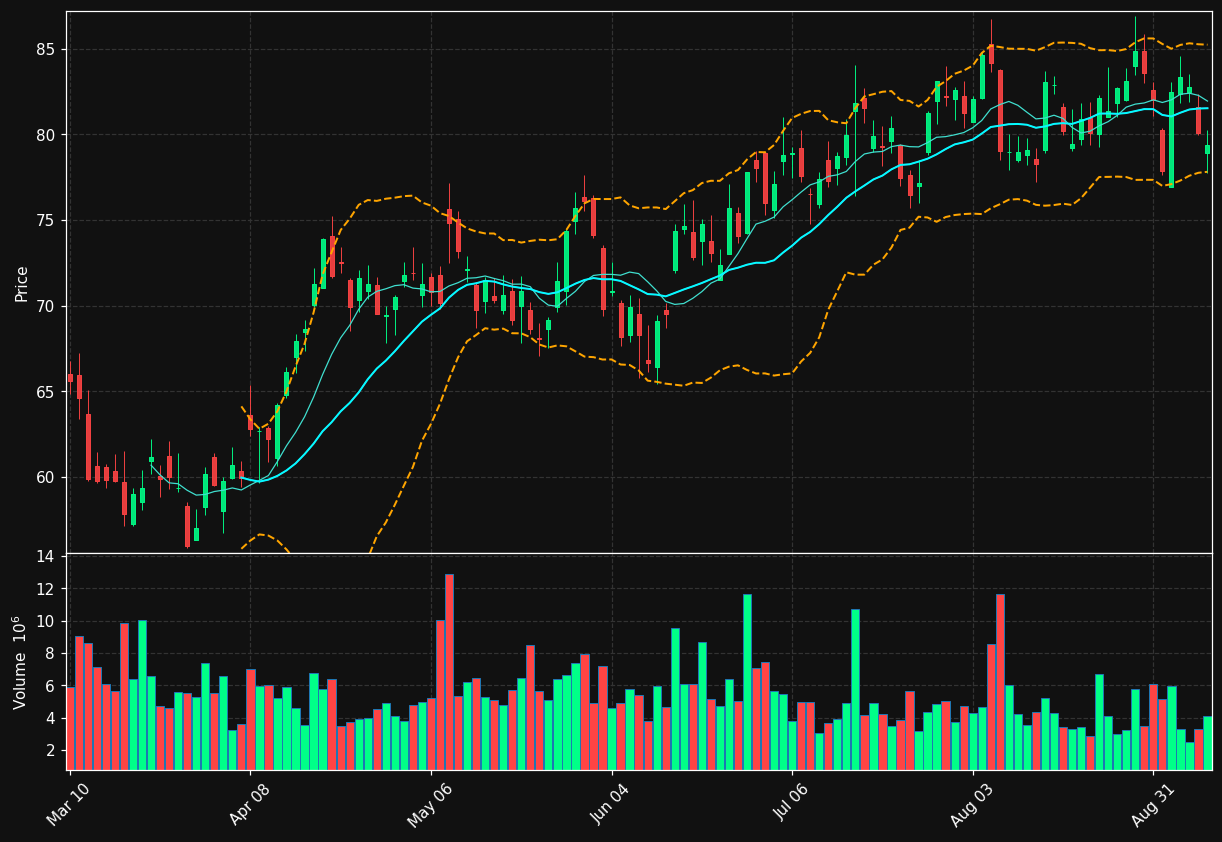Select the tallest red volume bar after May 06
The width and height of the screenshot is (1222, 842).
pyautogui.click(x=449, y=672)
